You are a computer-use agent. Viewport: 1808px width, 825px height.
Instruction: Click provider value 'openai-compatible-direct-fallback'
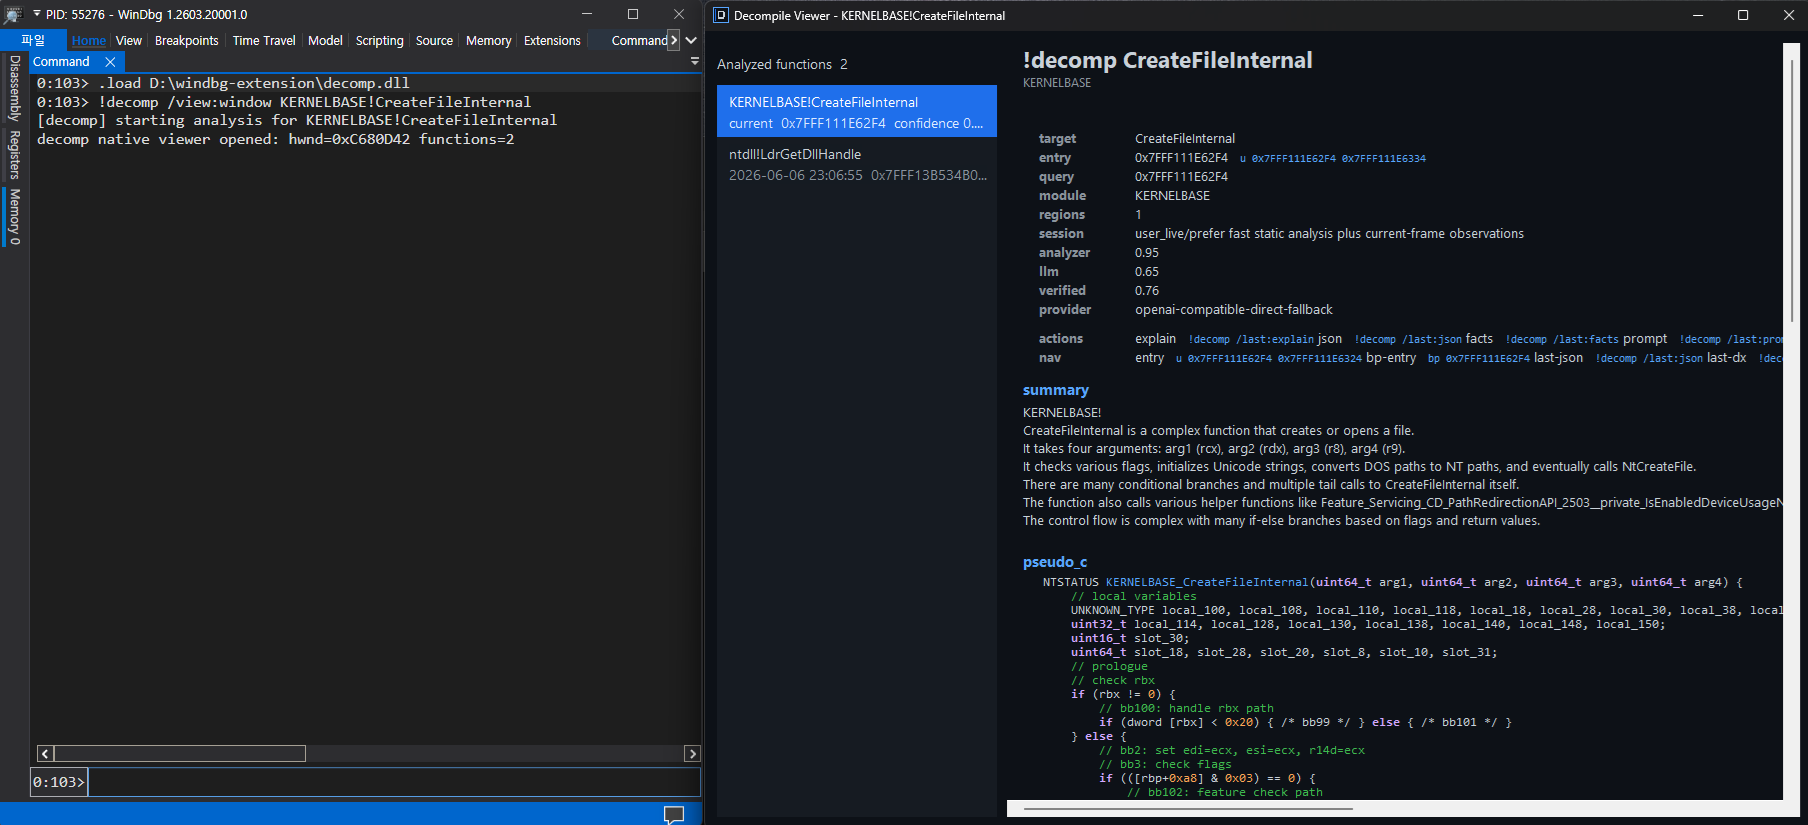(1233, 310)
